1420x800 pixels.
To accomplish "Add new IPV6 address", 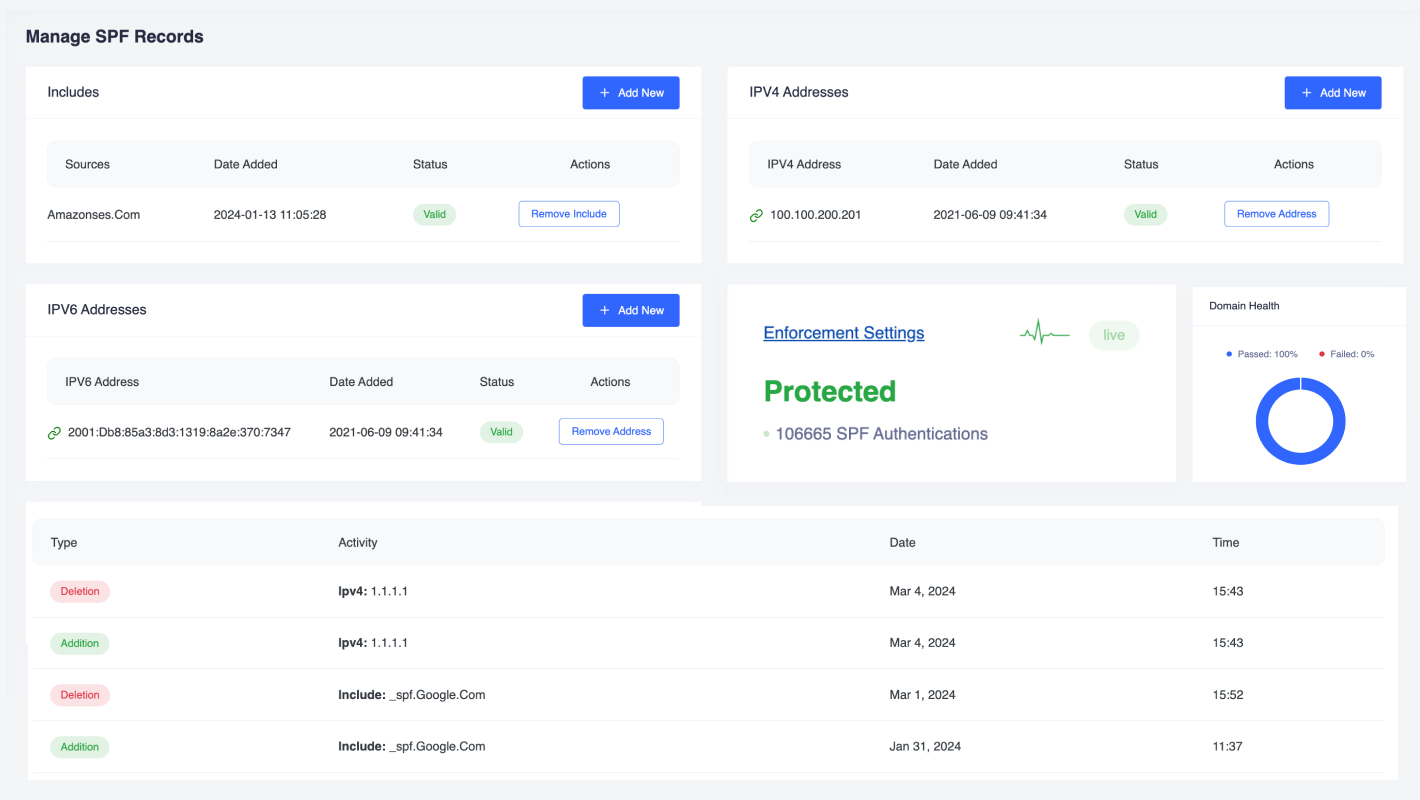I will [631, 310].
